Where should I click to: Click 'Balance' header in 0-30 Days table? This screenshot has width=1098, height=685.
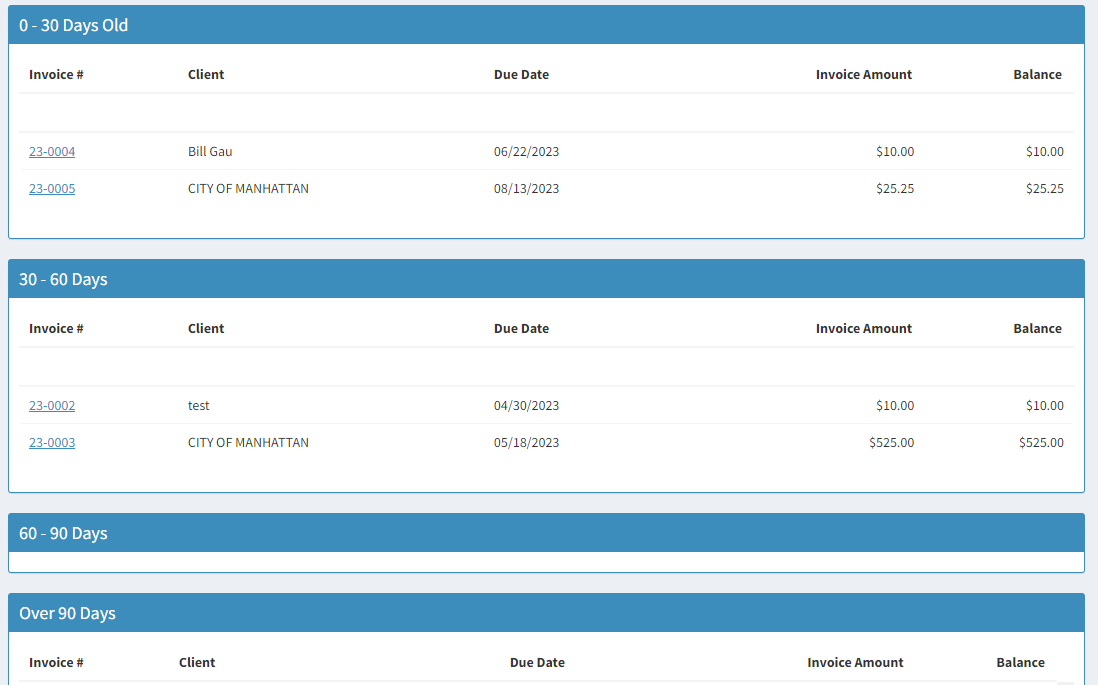pyautogui.click(x=1037, y=74)
